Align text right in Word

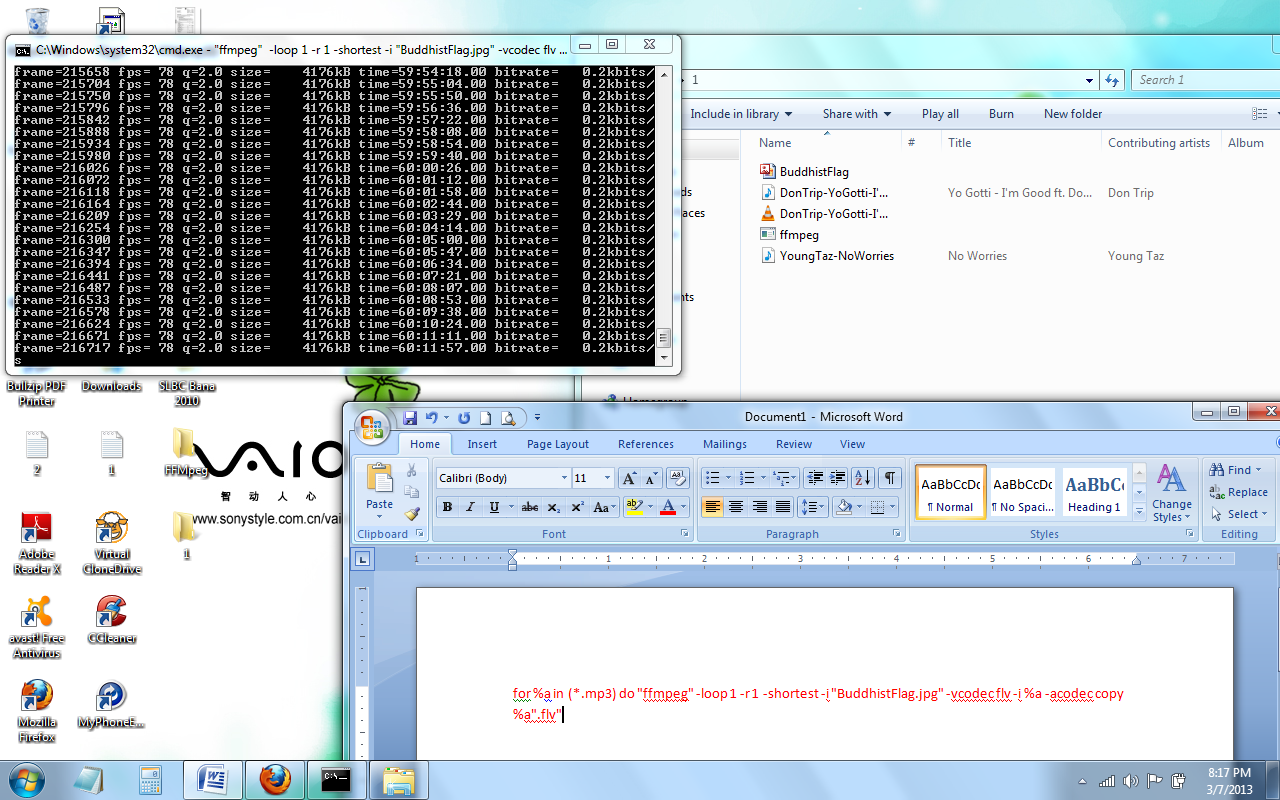point(760,507)
